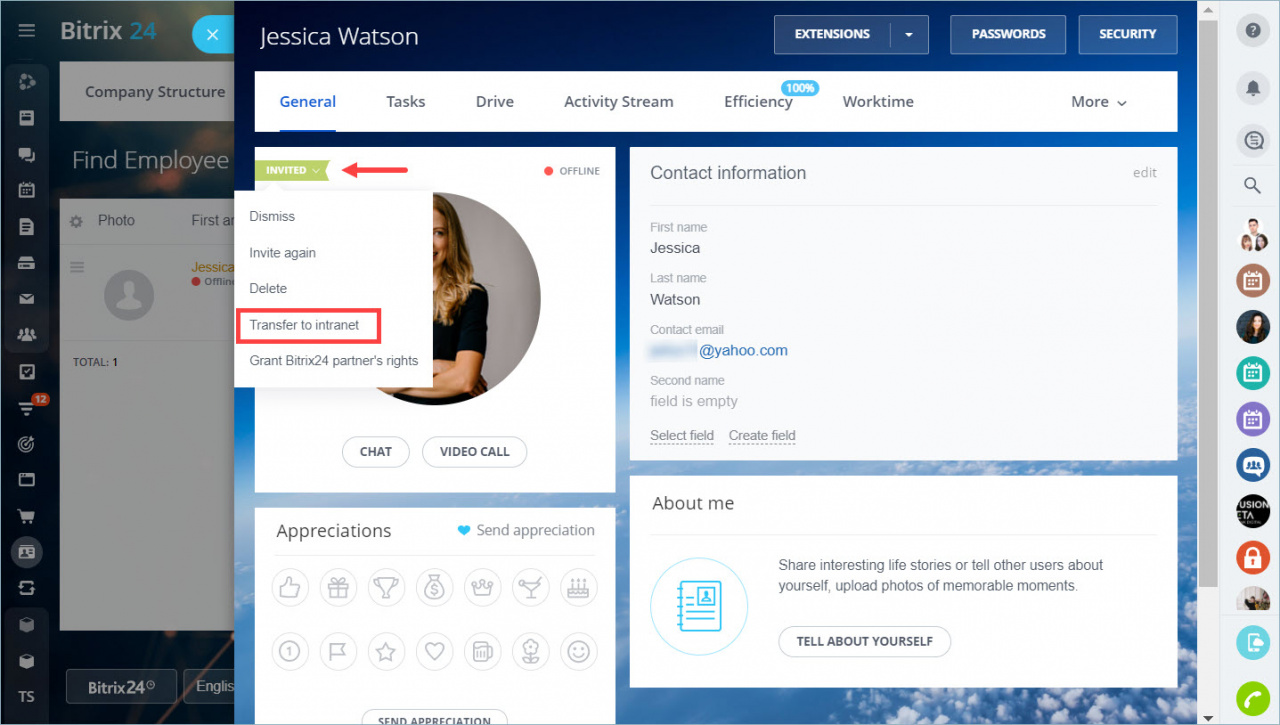Switch to the Tasks tab

[x=406, y=102]
